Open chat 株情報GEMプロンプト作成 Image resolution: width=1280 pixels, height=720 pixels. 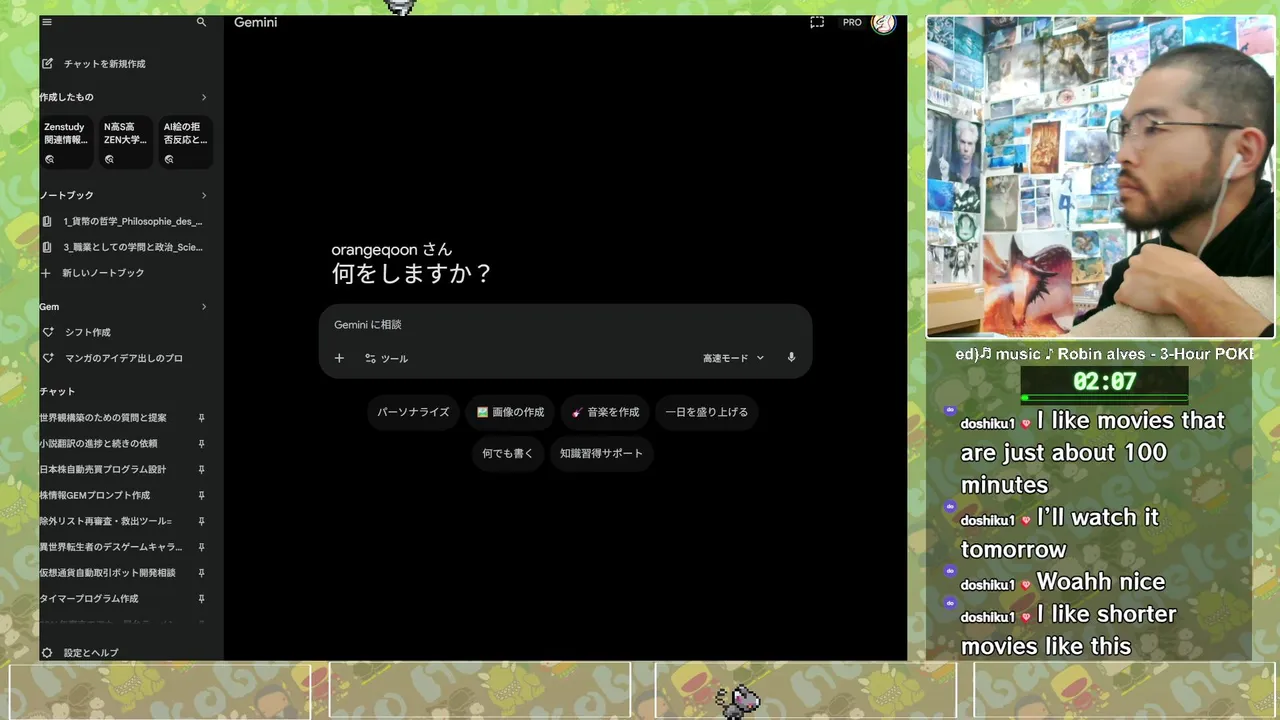click(95, 495)
